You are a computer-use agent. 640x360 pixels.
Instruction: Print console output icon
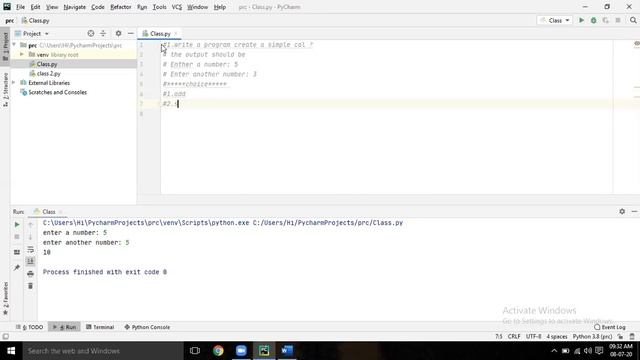pos(31,274)
